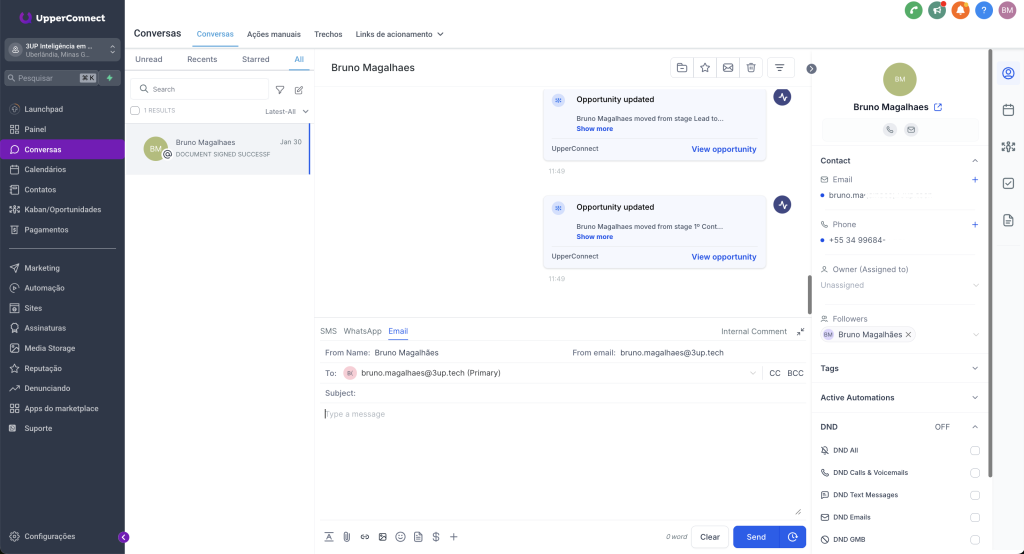Check the select-all results checkbox
Image resolution: width=1024 pixels, height=554 pixels.
pyautogui.click(x=135, y=111)
